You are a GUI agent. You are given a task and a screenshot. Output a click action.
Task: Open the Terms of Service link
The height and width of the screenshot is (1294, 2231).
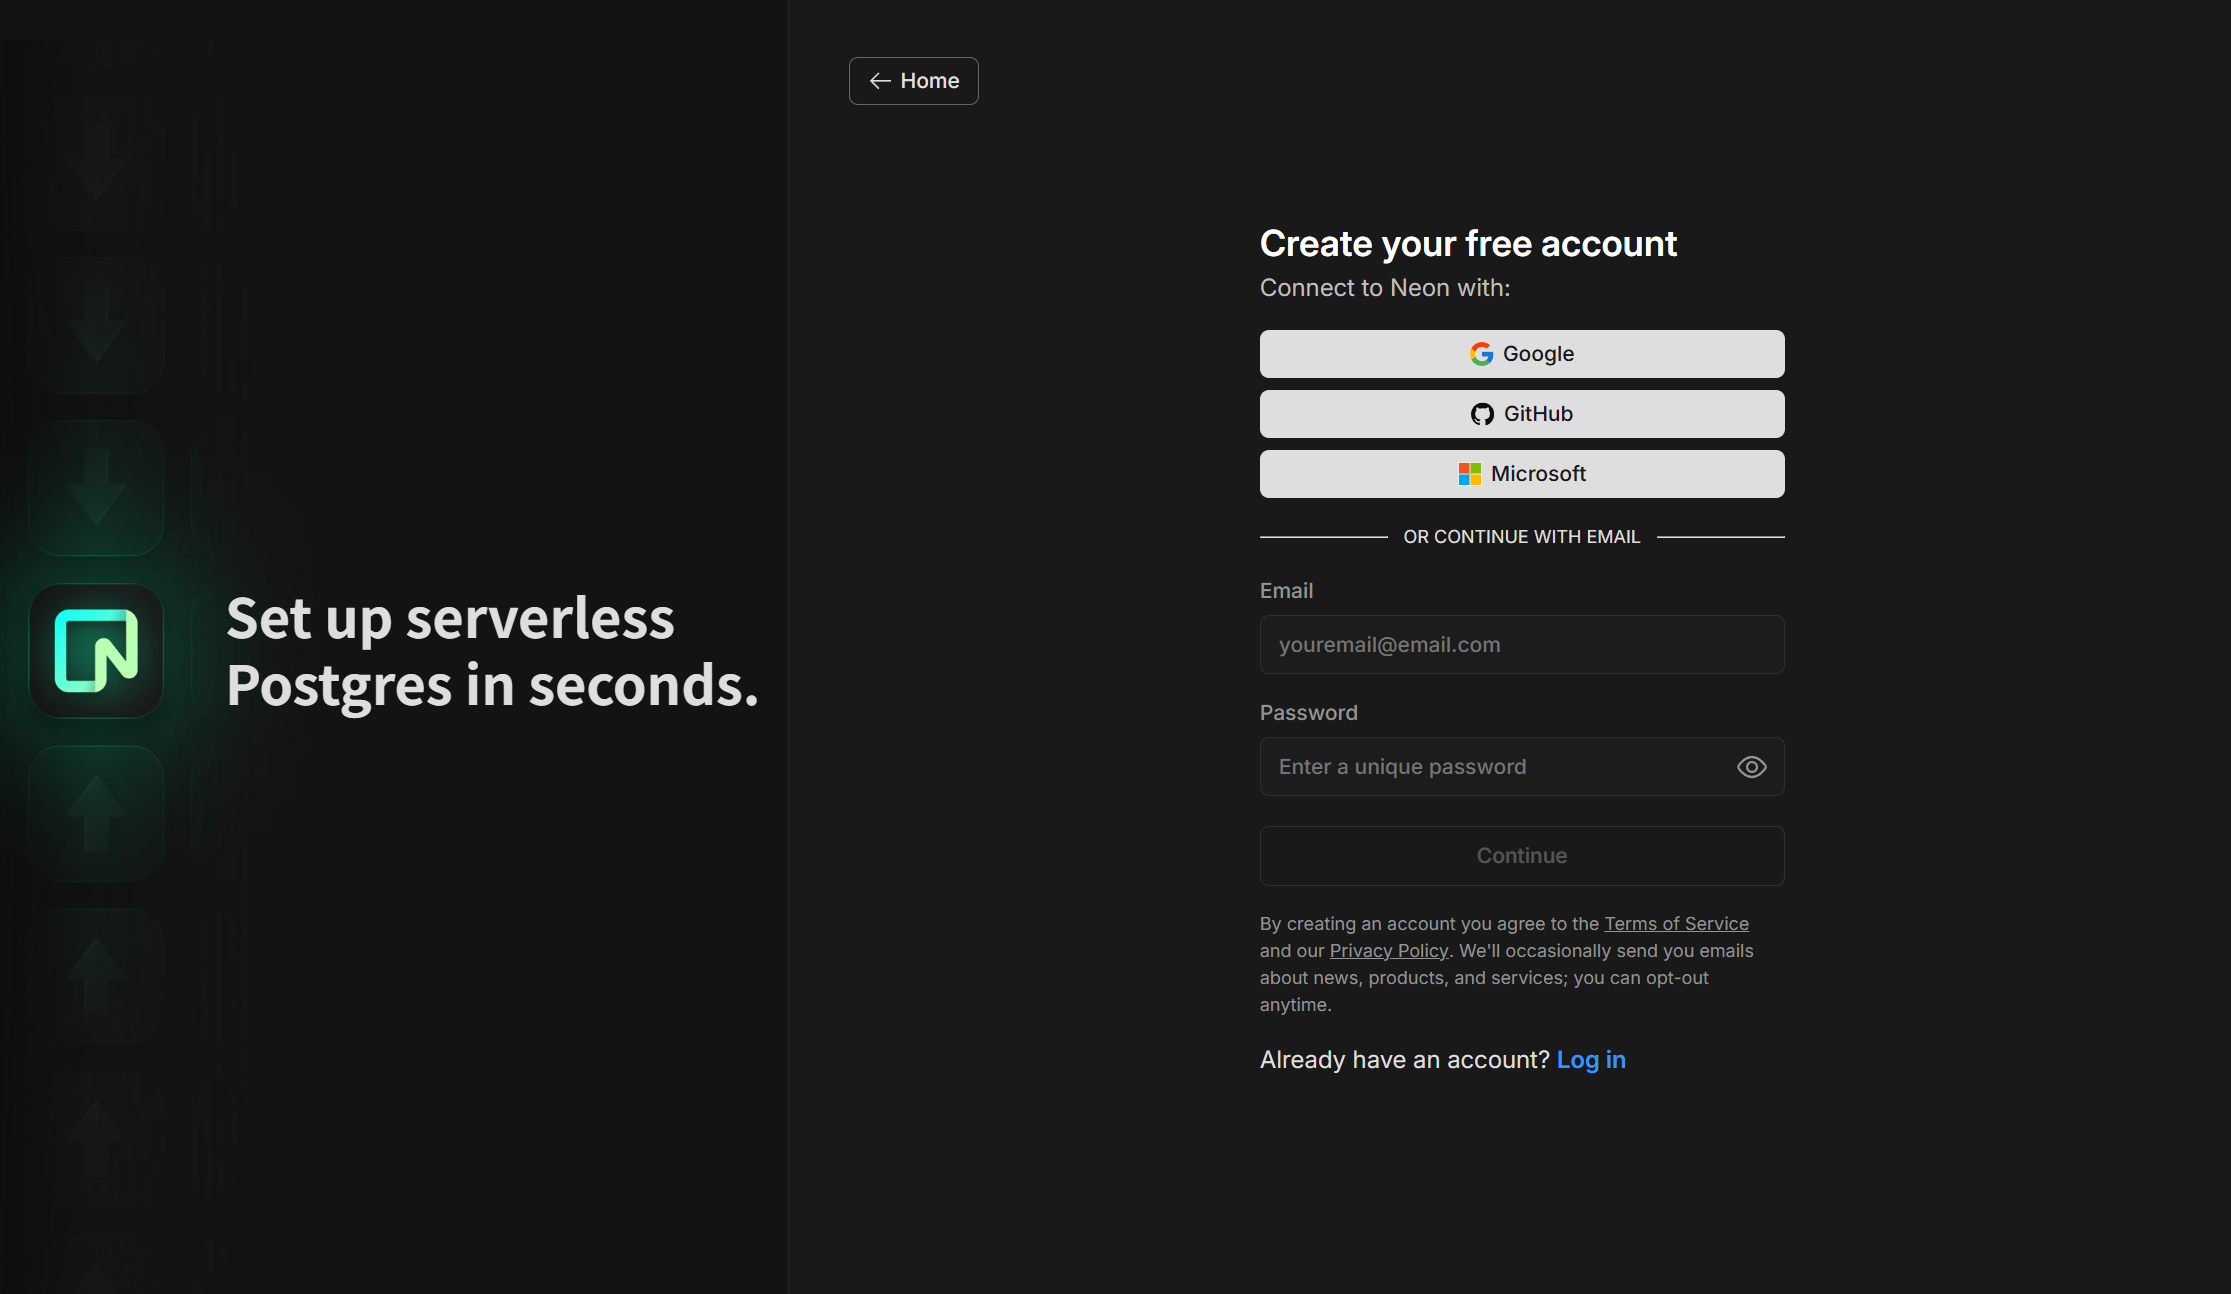[x=1676, y=924]
